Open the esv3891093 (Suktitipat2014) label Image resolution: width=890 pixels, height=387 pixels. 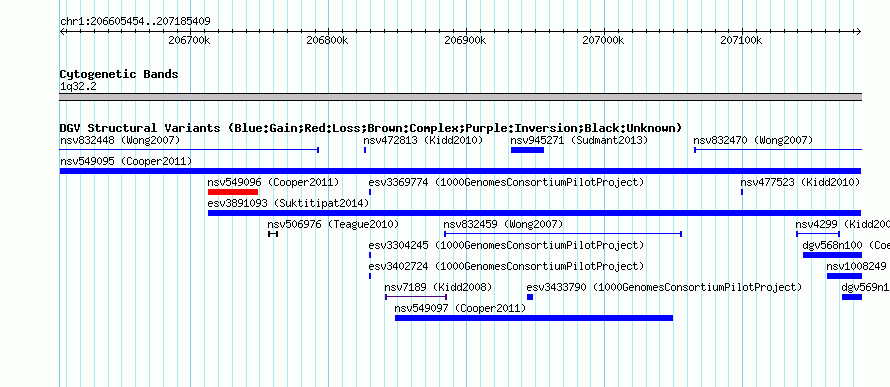288,203
